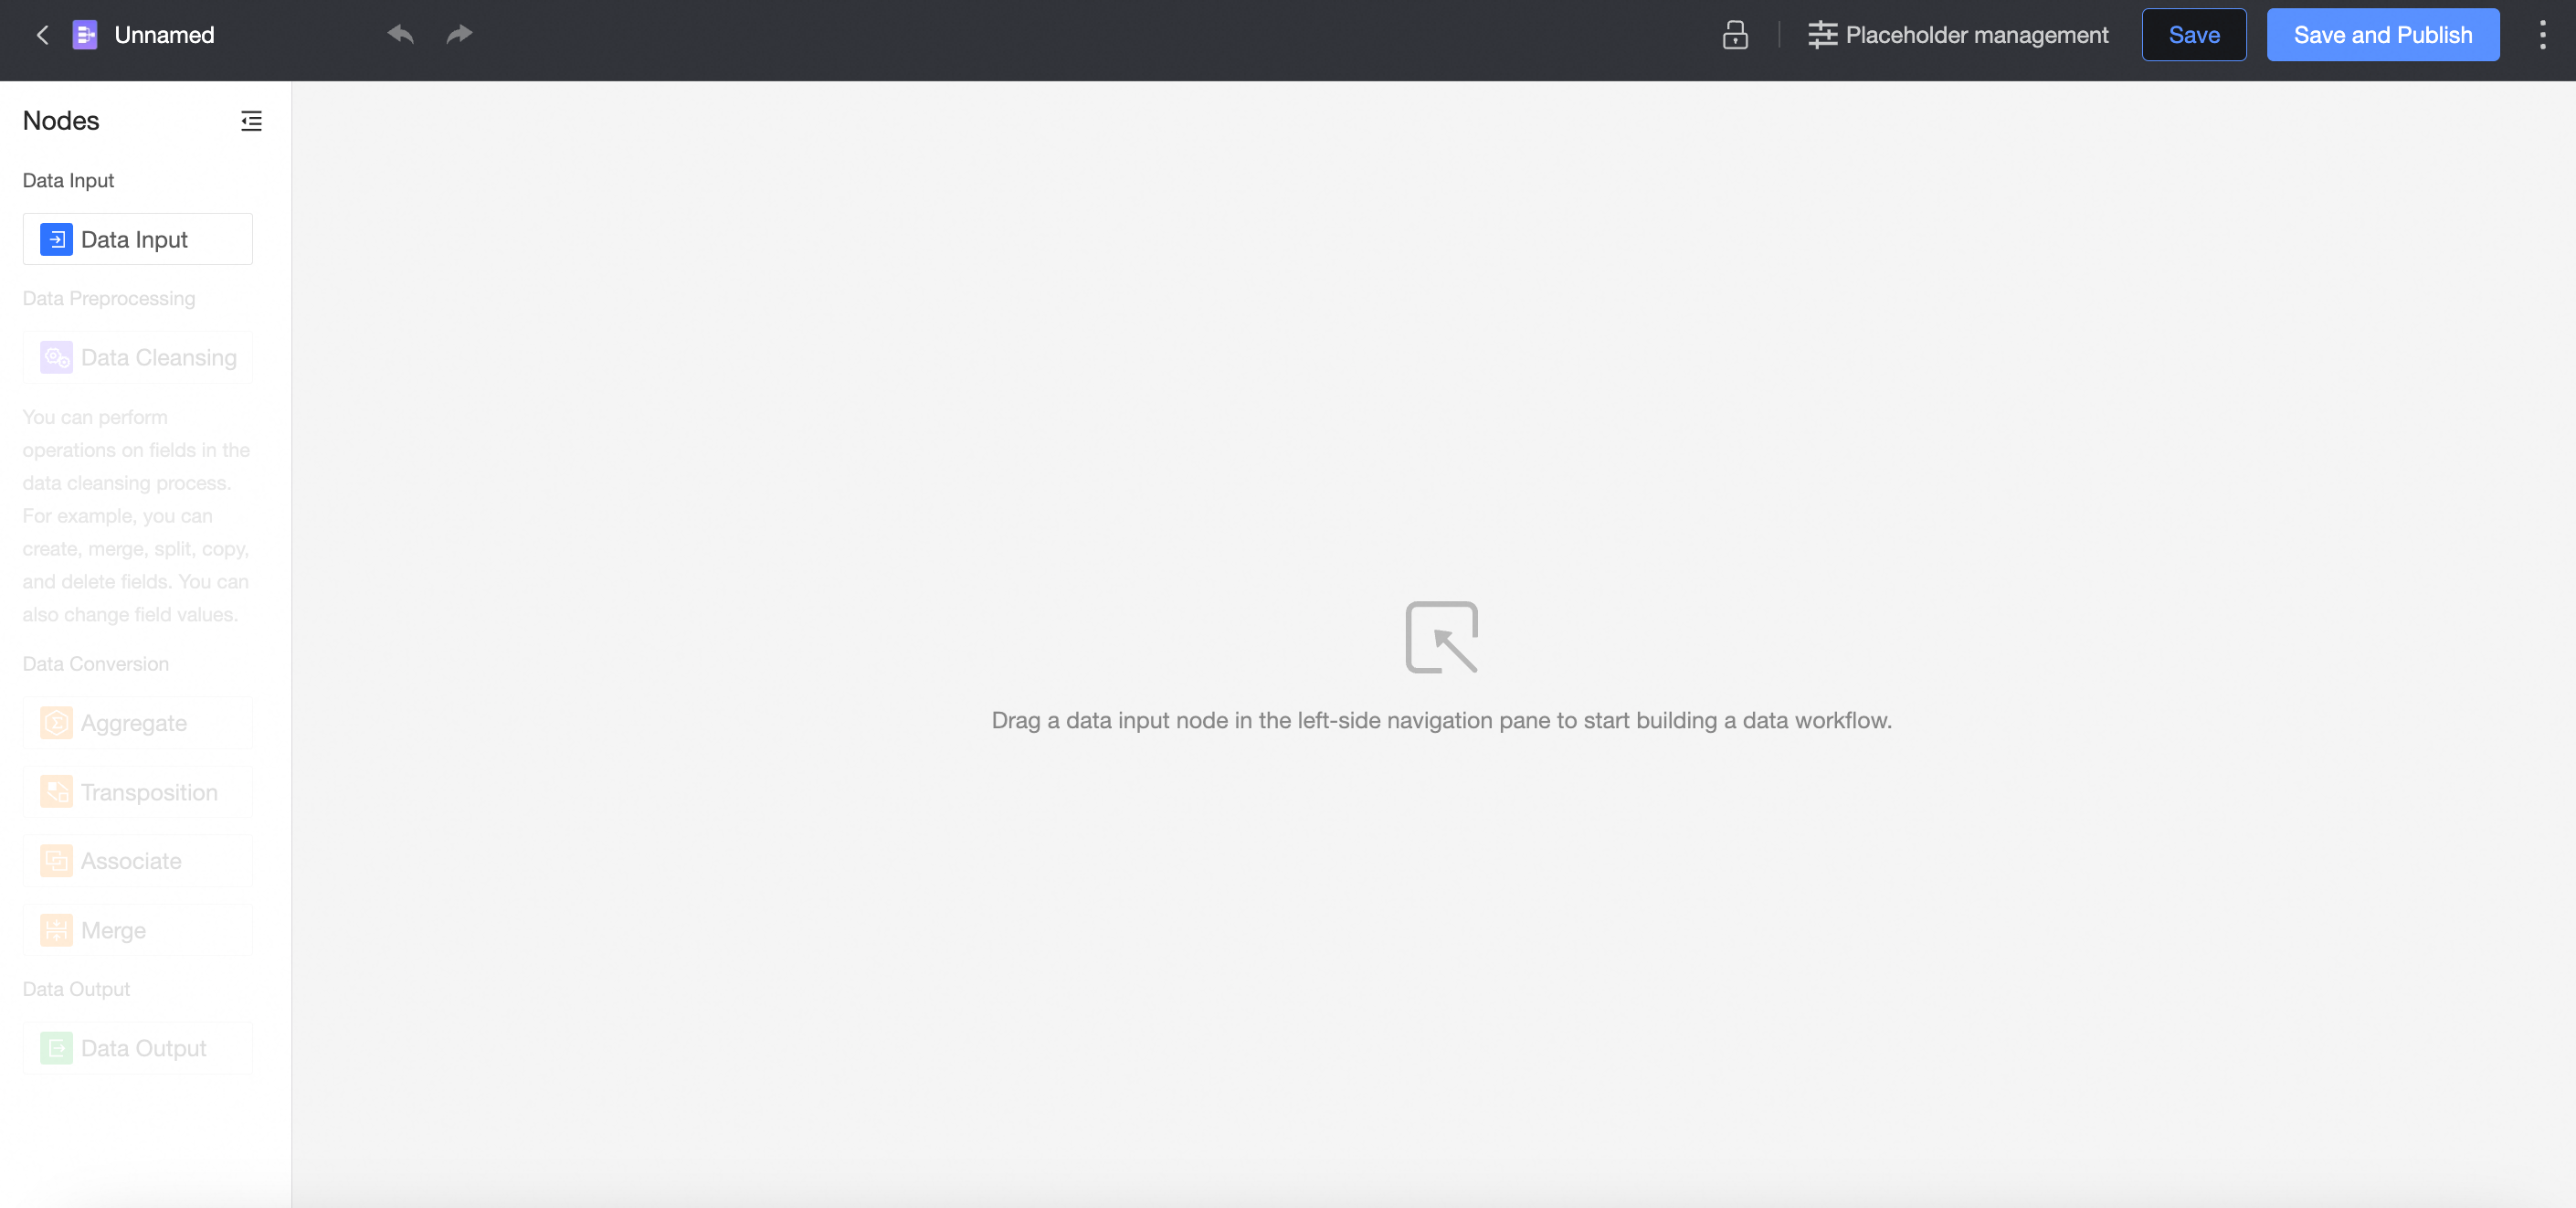Select the Aggregate node

tap(138, 723)
